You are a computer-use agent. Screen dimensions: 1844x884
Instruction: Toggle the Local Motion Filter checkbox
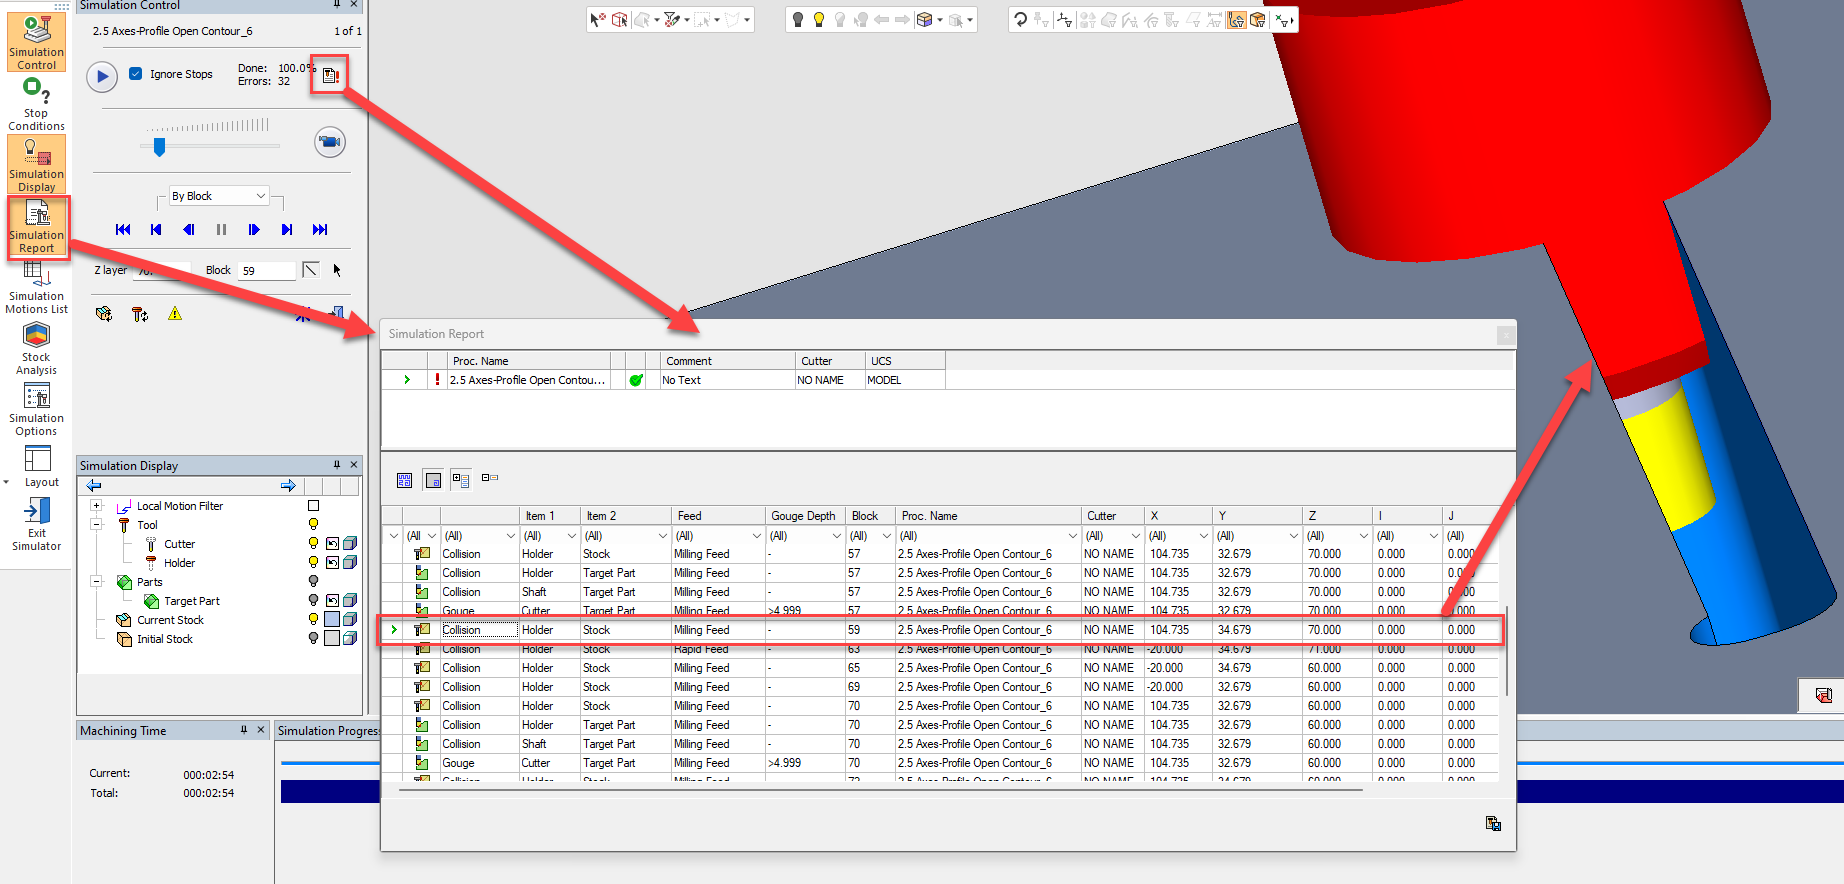(313, 506)
